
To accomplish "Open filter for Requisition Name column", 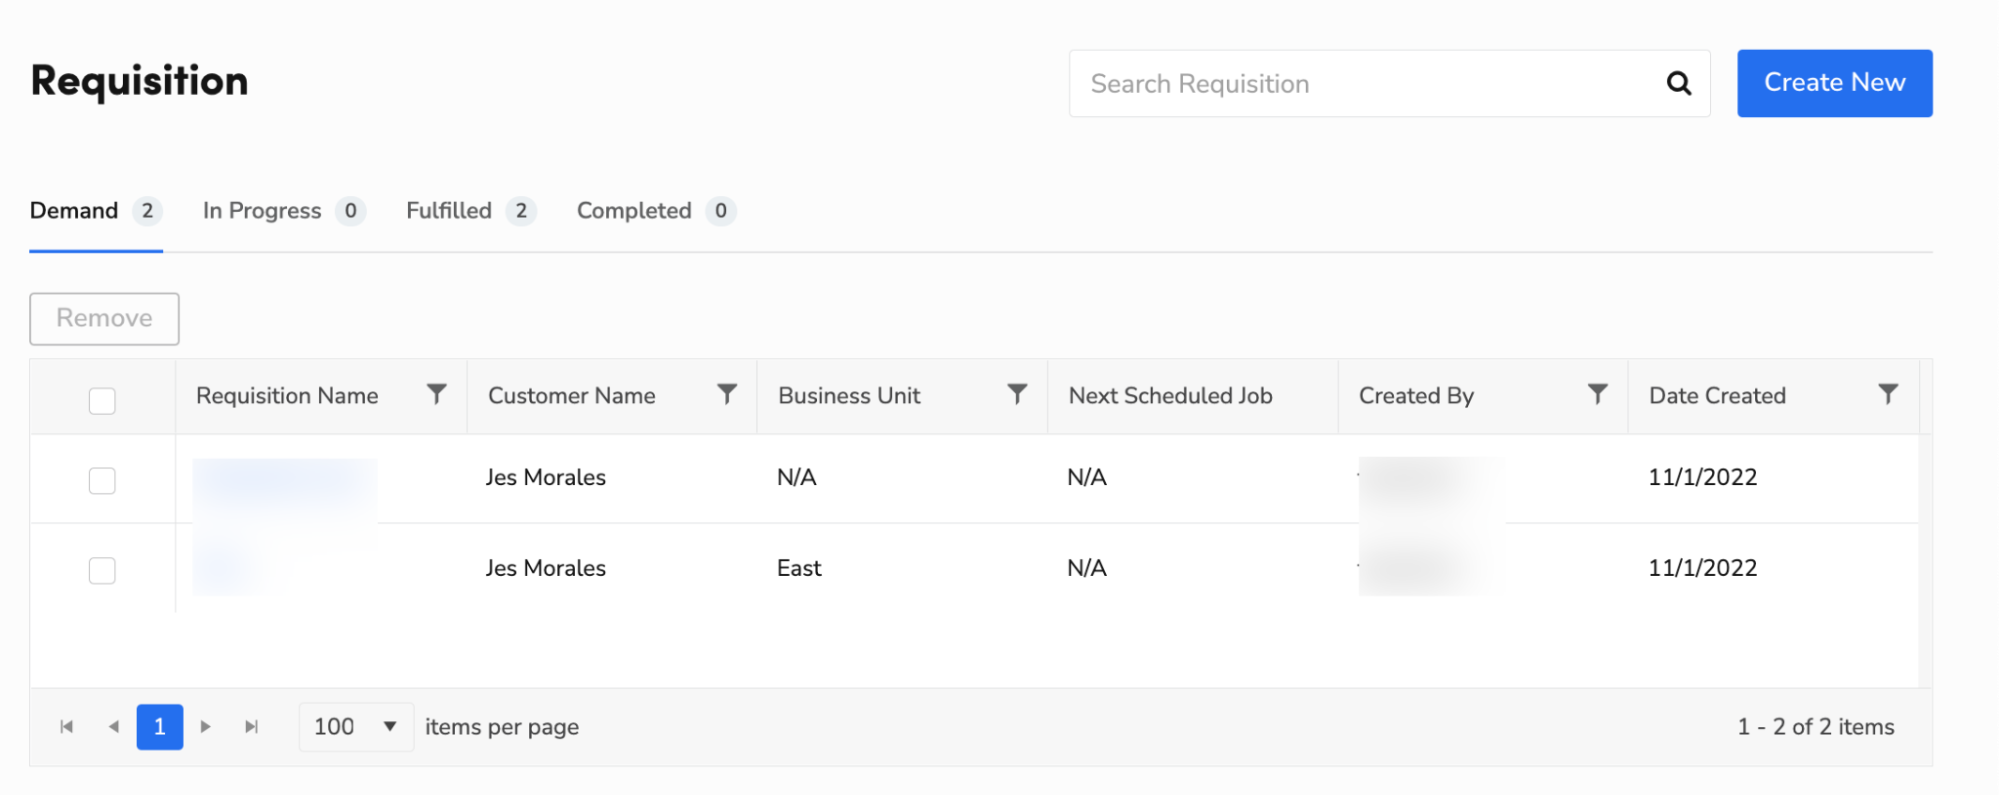I will [437, 394].
